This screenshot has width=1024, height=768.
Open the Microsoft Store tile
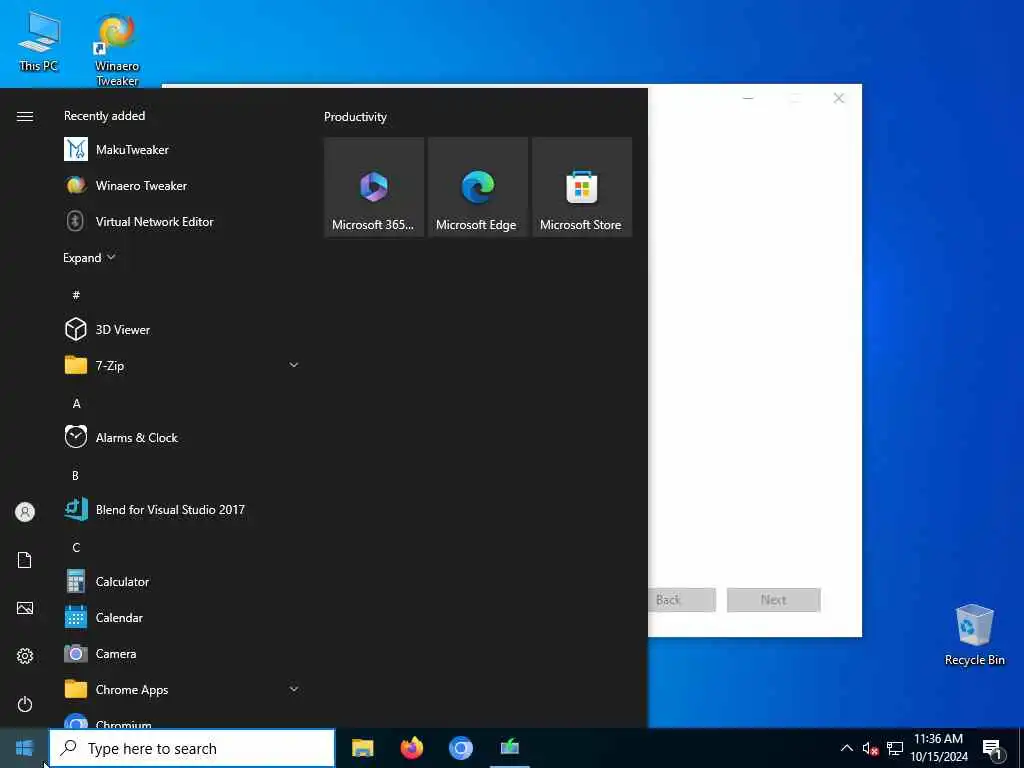pos(582,187)
